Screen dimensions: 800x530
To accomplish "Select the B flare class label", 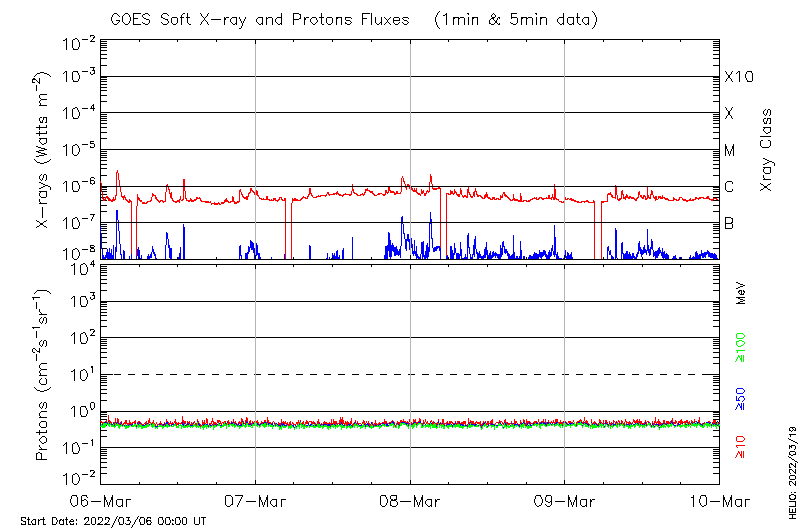I will [729, 223].
